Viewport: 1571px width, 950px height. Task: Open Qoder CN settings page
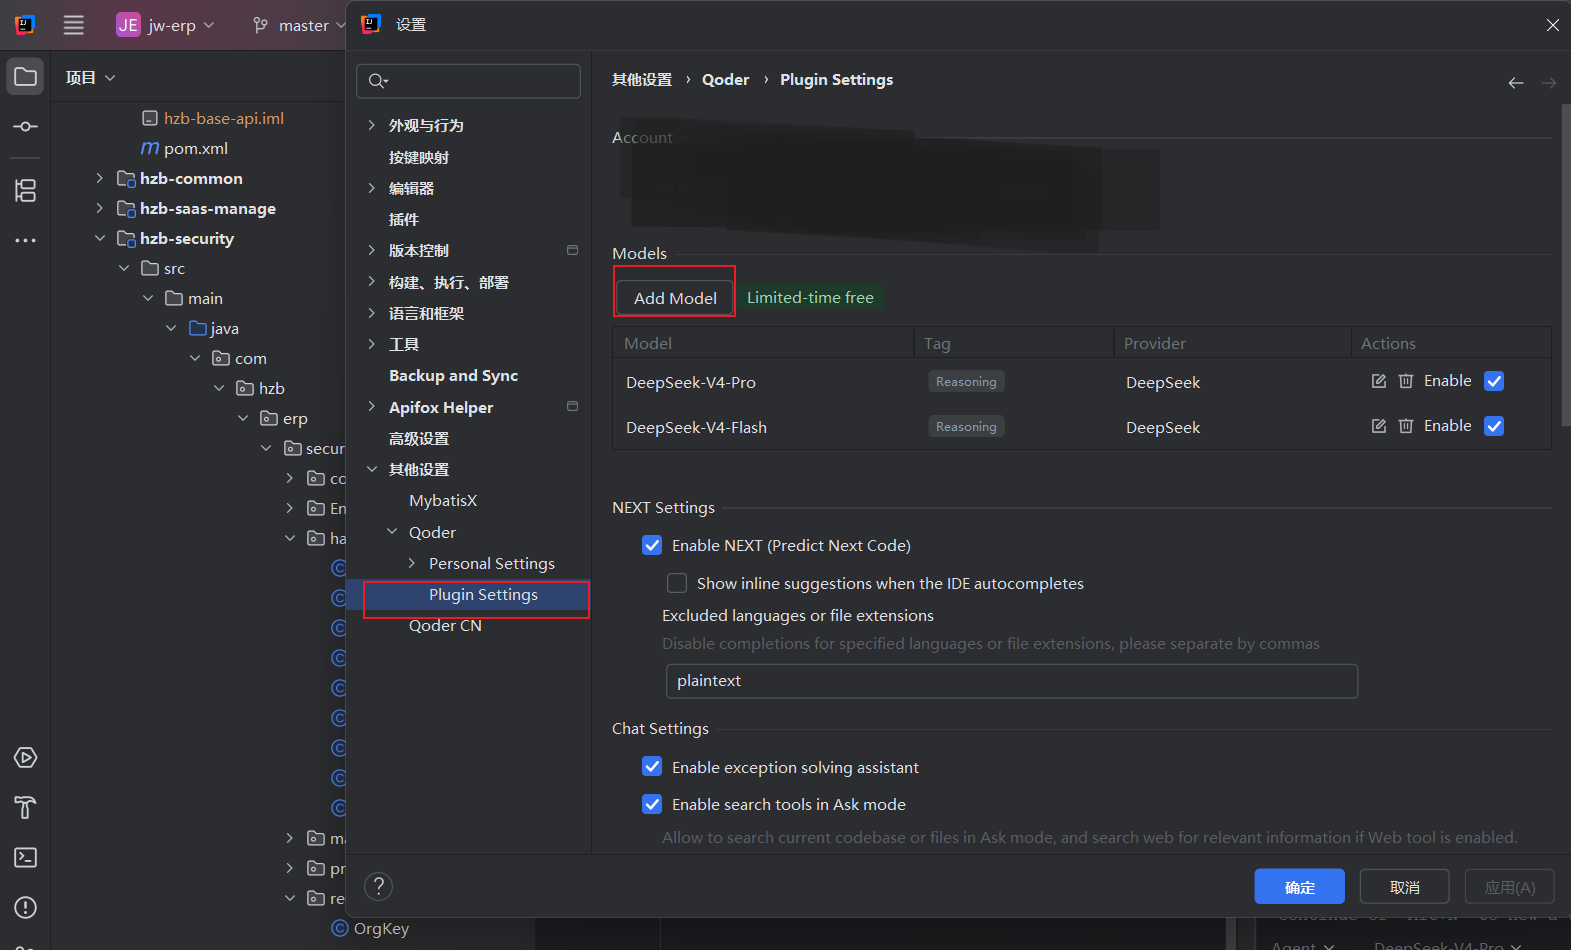pyautogui.click(x=445, y=625)
